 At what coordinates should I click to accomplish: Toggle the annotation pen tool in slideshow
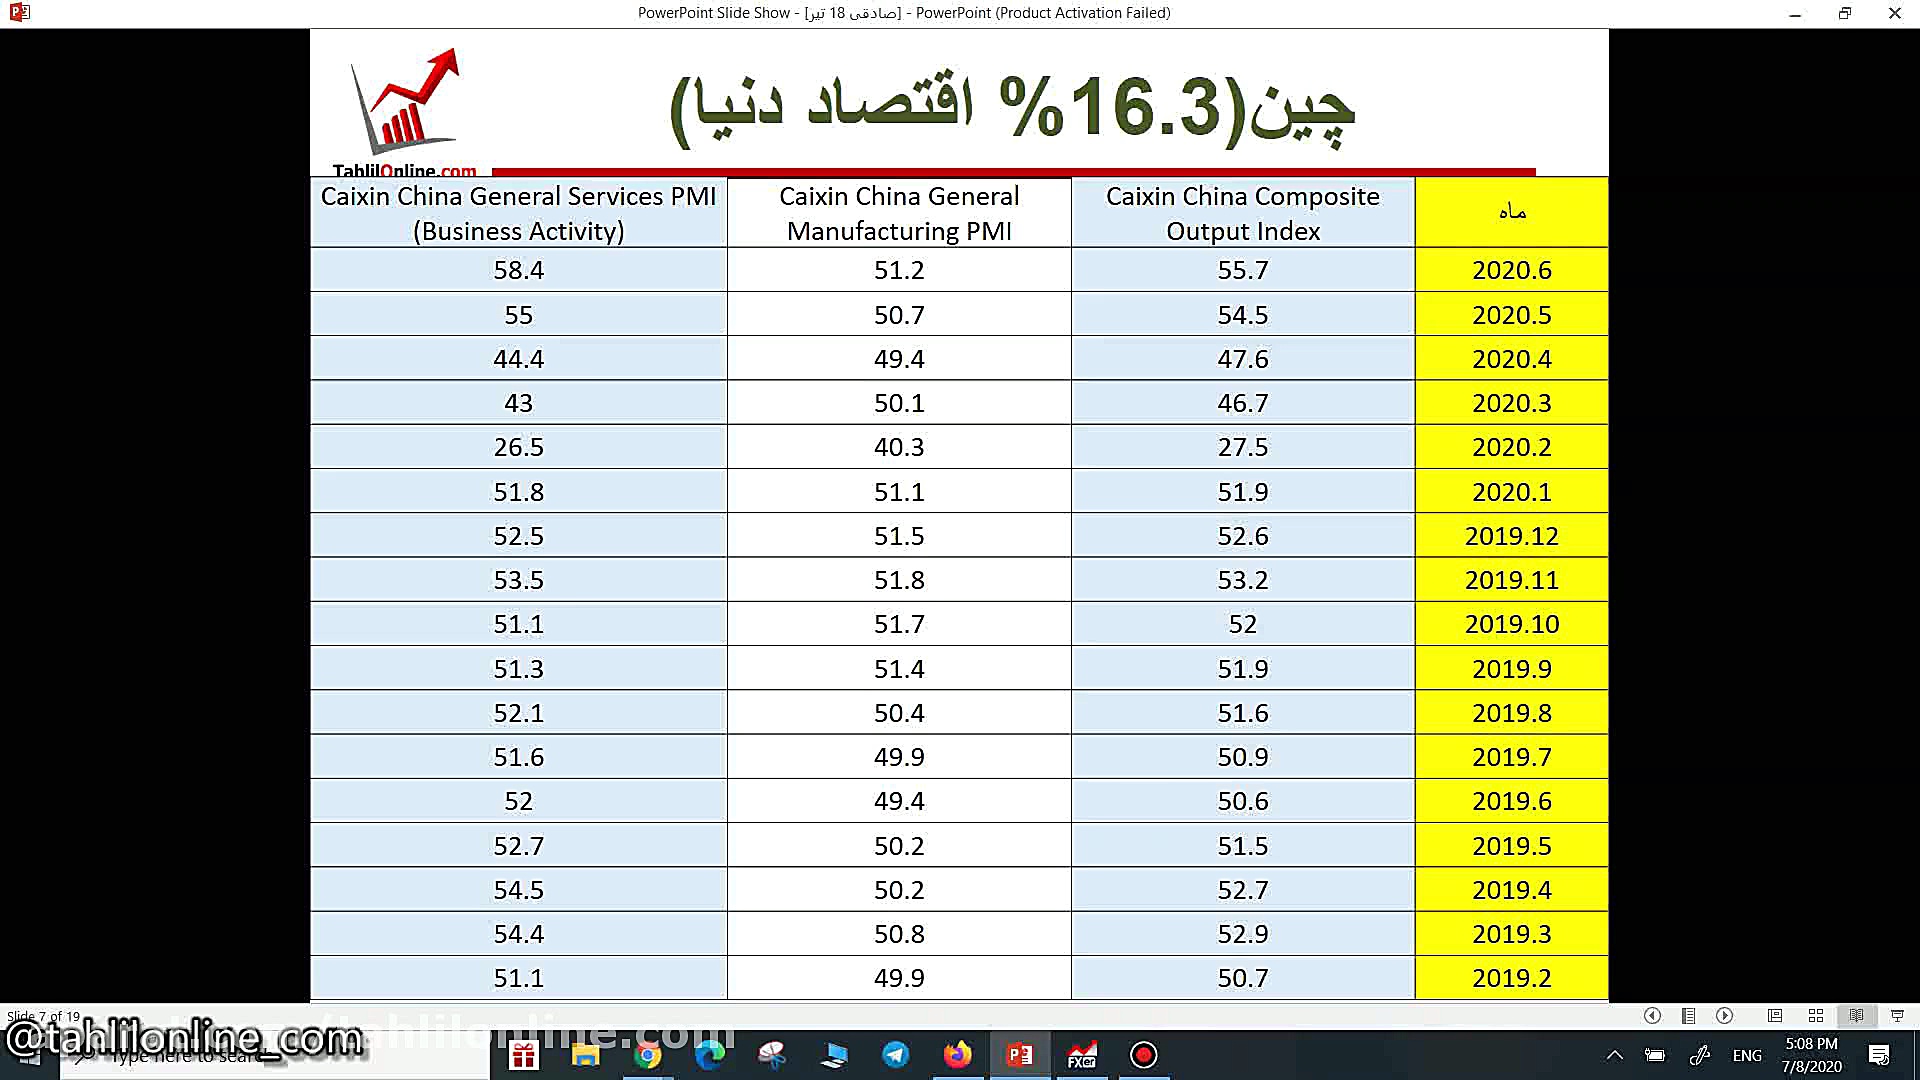[1700, 1055]
